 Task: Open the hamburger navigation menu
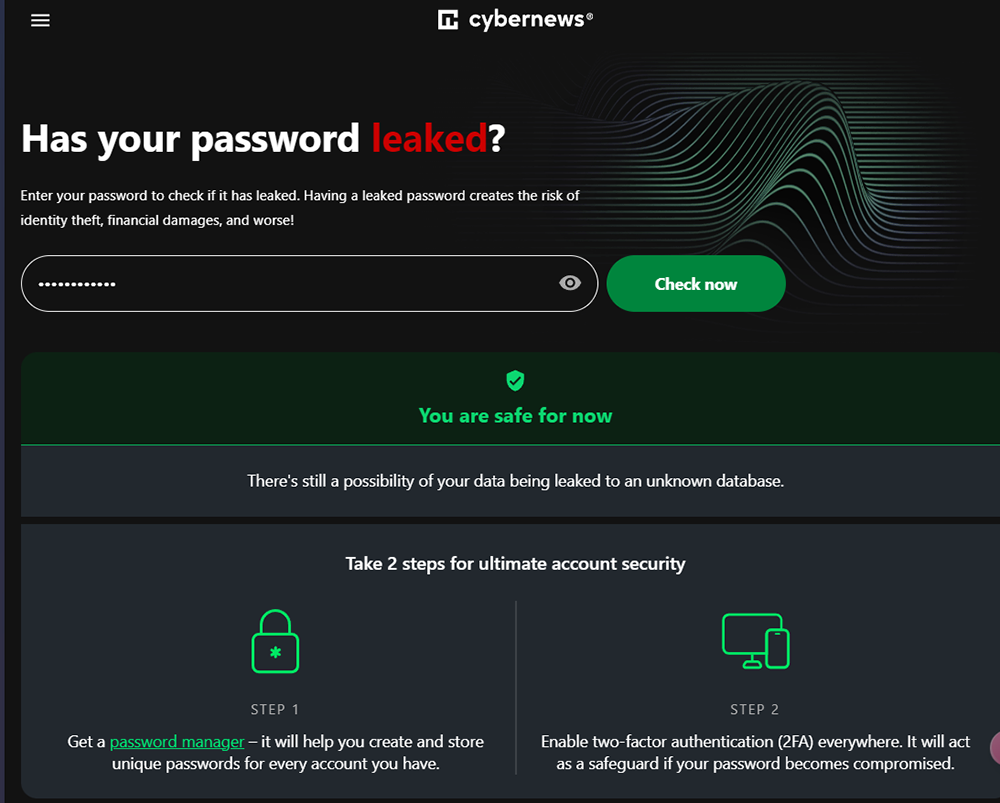(40, 20)
